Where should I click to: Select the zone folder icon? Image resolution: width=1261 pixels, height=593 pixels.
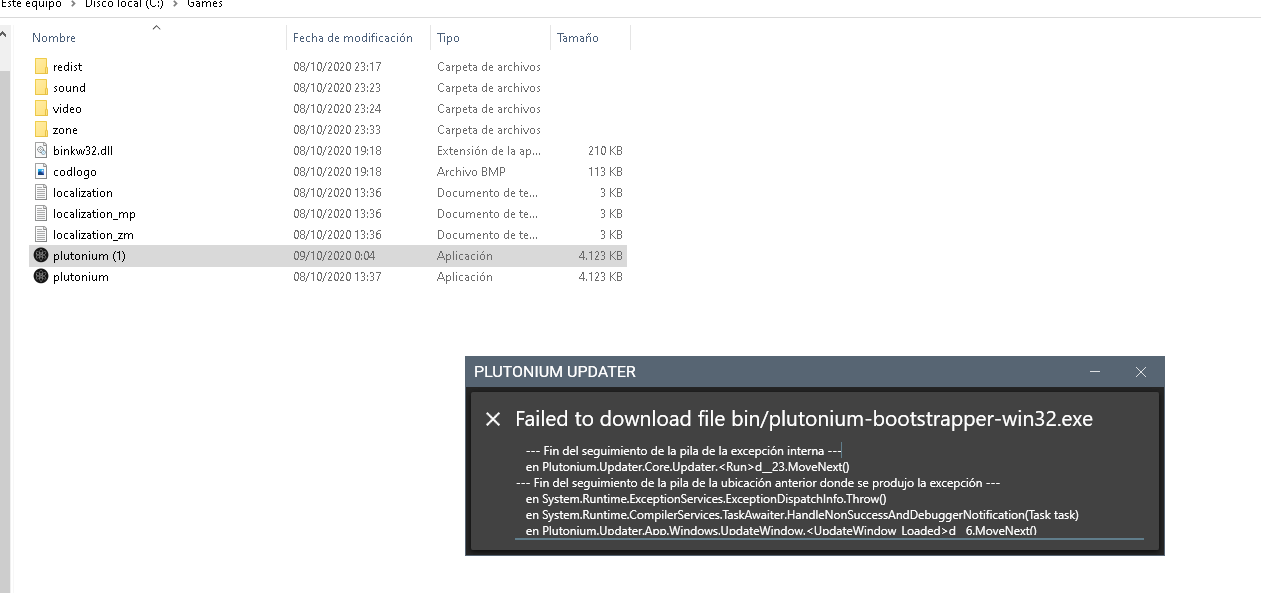41,129
